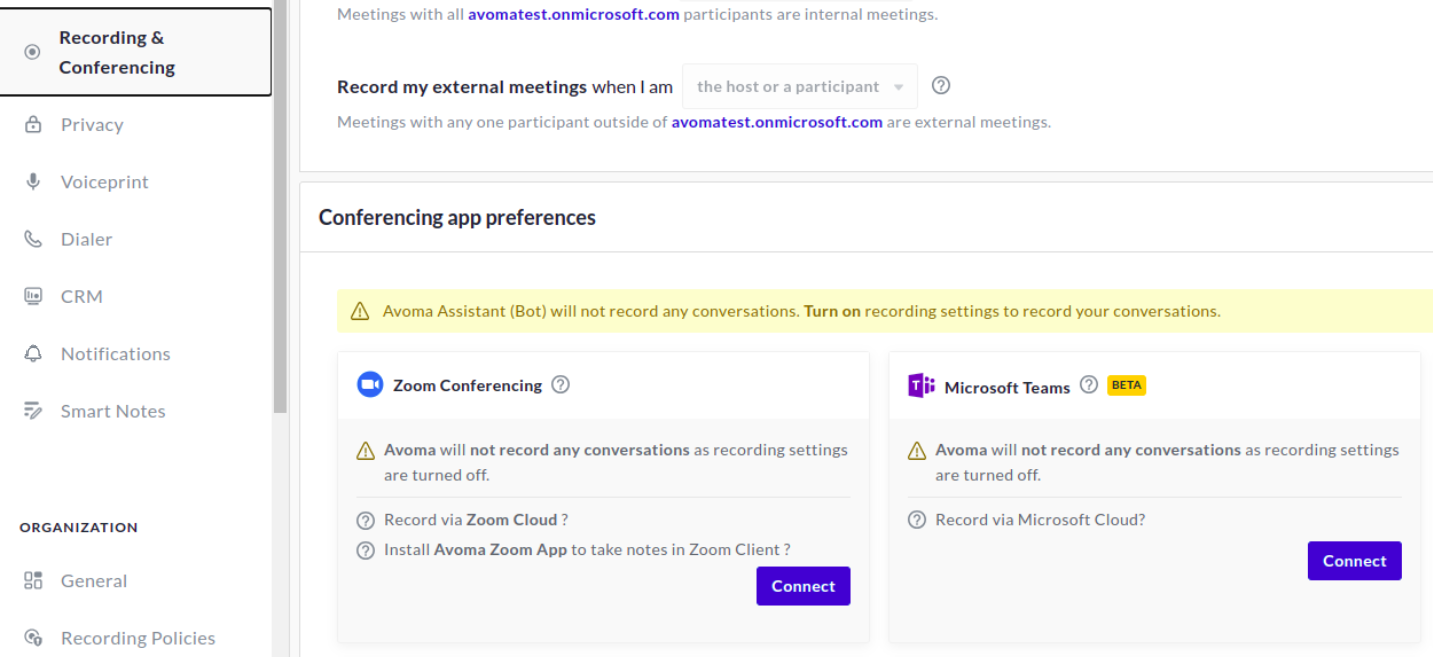Click Record via Microsoft Cloud text
Viewport: 1433px width, 657px height.
click(1040, 520)
